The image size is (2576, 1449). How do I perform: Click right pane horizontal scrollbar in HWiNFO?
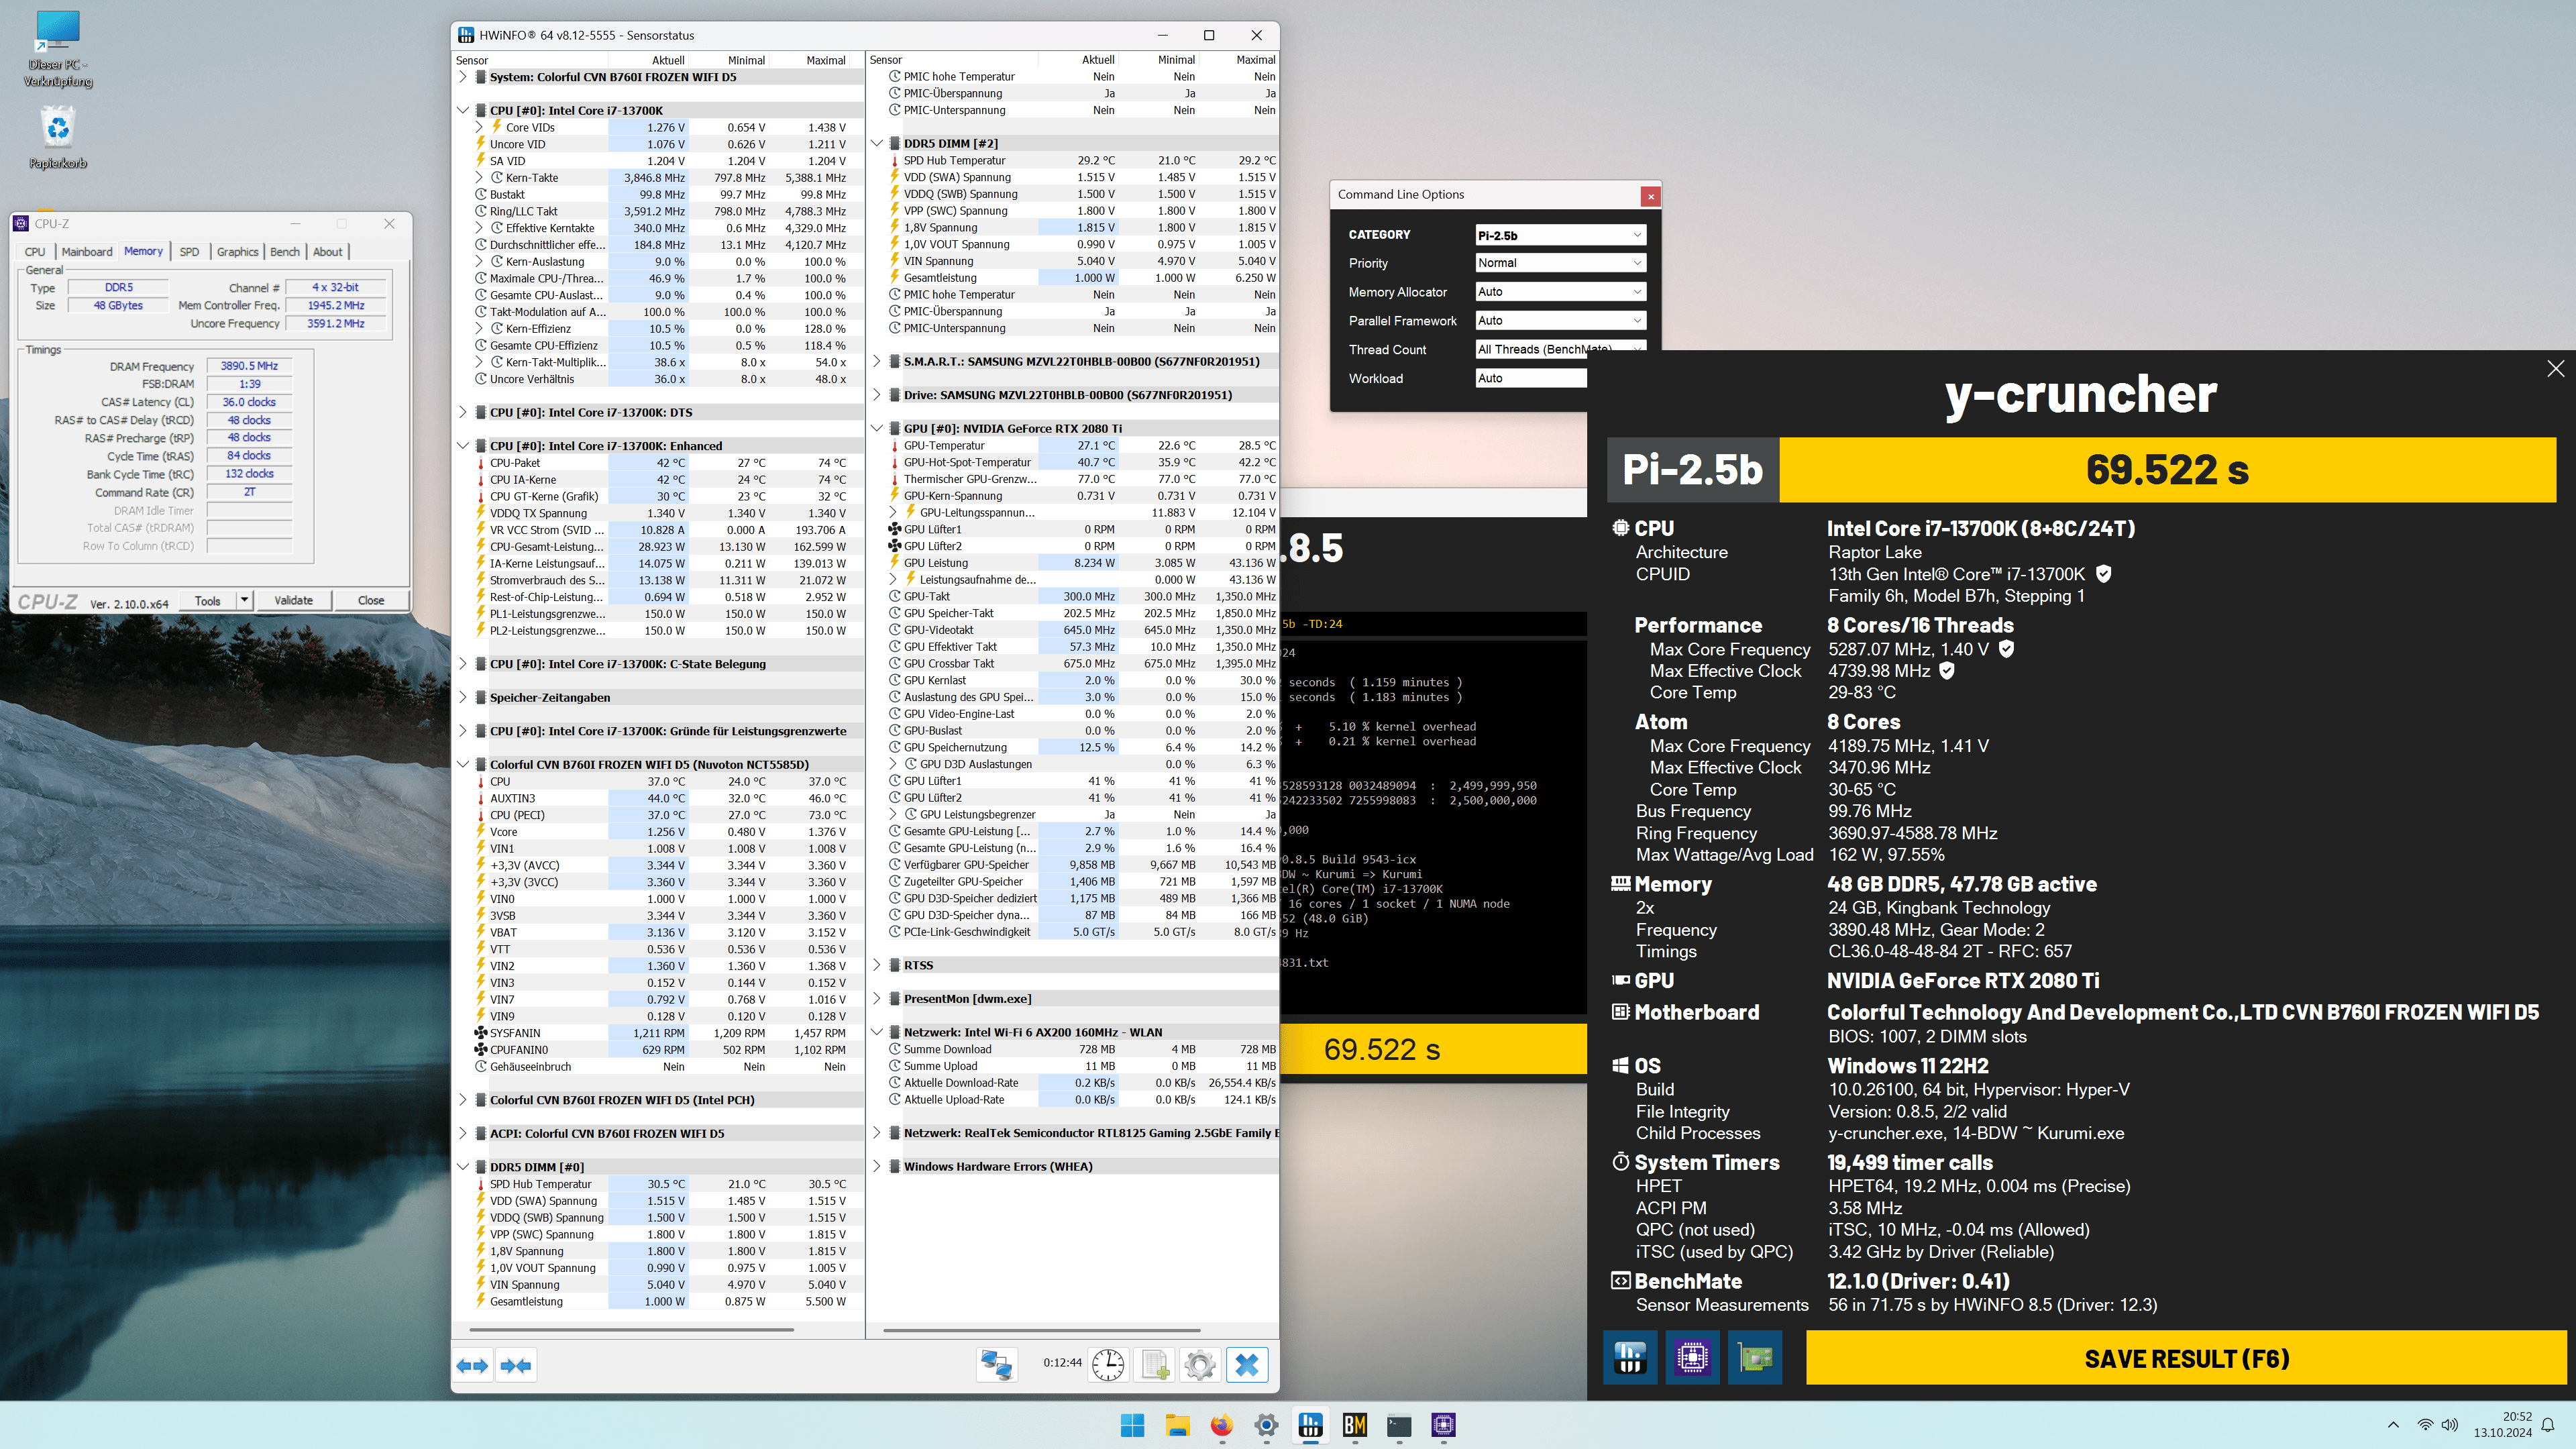coord(1042,1330)
